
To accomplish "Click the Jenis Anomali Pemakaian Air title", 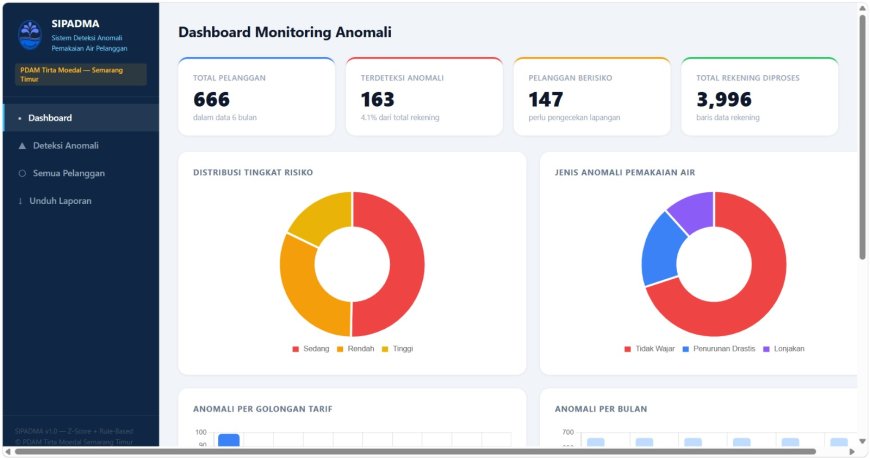I will point(625,173).
